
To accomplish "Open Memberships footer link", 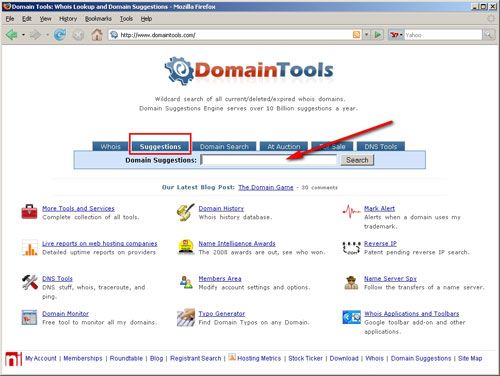I will (x=83, y=358).
